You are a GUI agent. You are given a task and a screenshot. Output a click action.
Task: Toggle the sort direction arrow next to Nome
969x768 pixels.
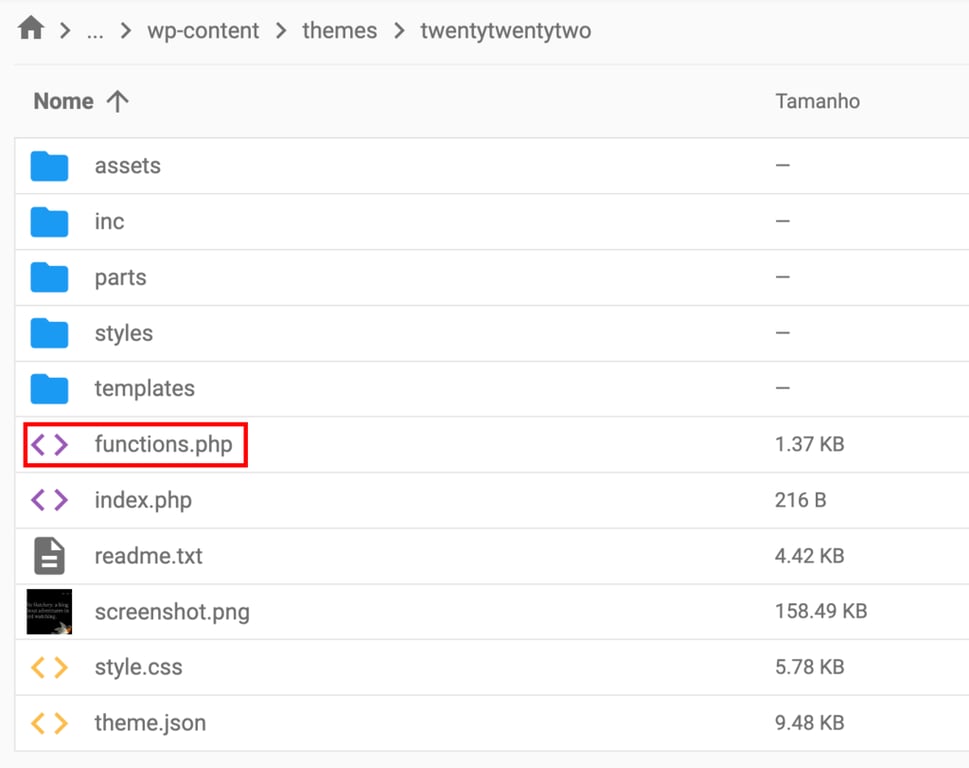tap(118, 100)
